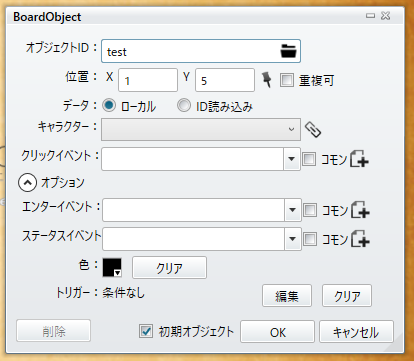
Task: Click the X position input field
Action: 148,80
